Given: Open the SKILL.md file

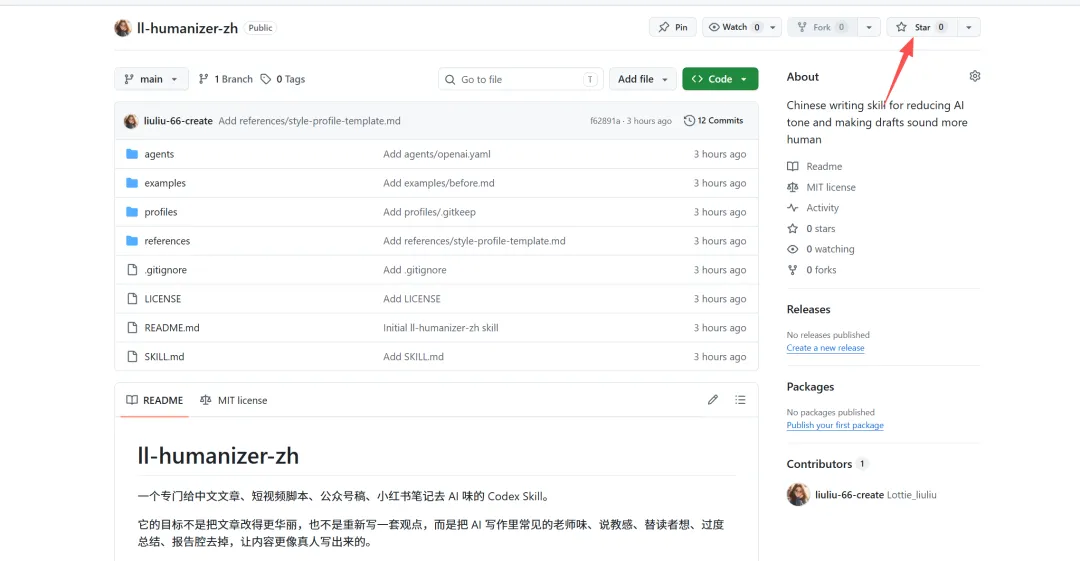Looking at the screenshot, I should (x=164, y=357).
